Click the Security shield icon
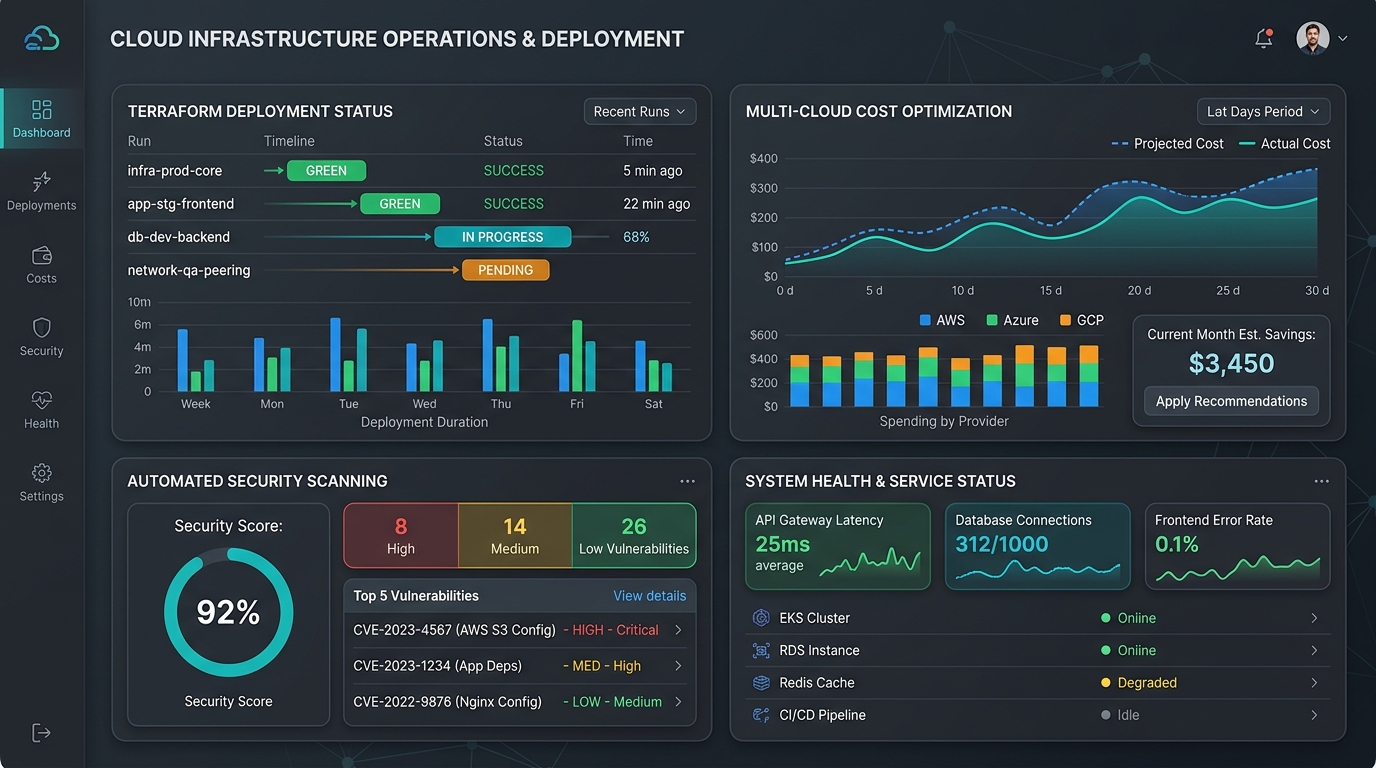1376x768 pixels. point(42,328)
